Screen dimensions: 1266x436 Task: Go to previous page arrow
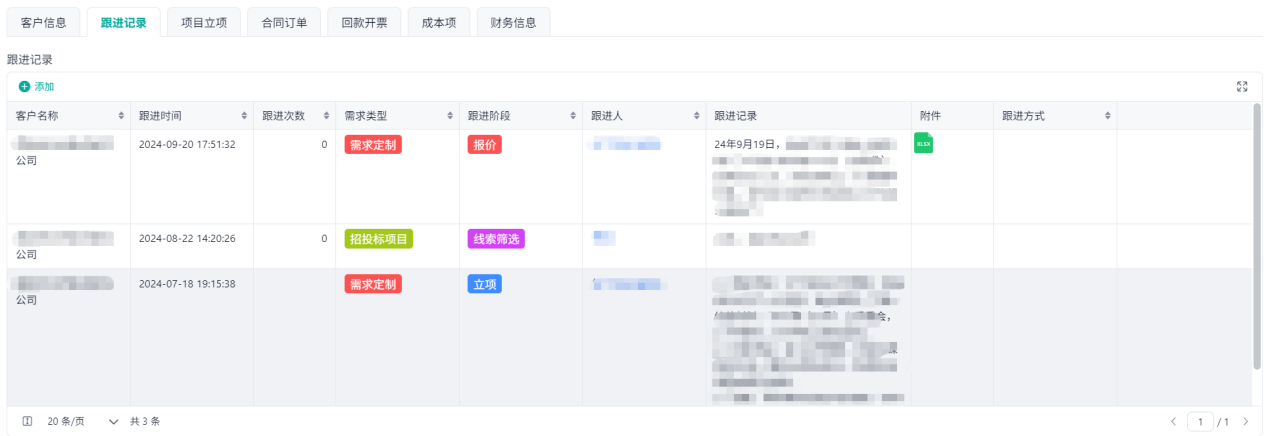point(1173,421)
